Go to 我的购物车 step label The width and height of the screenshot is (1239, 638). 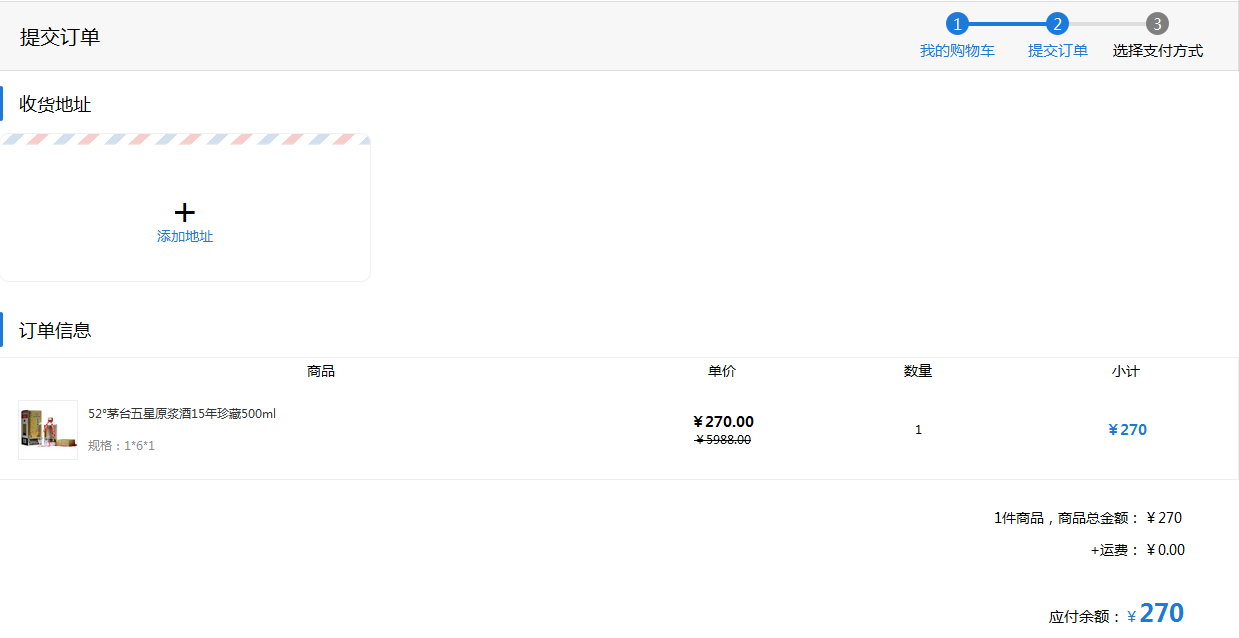tap(957, 51)
